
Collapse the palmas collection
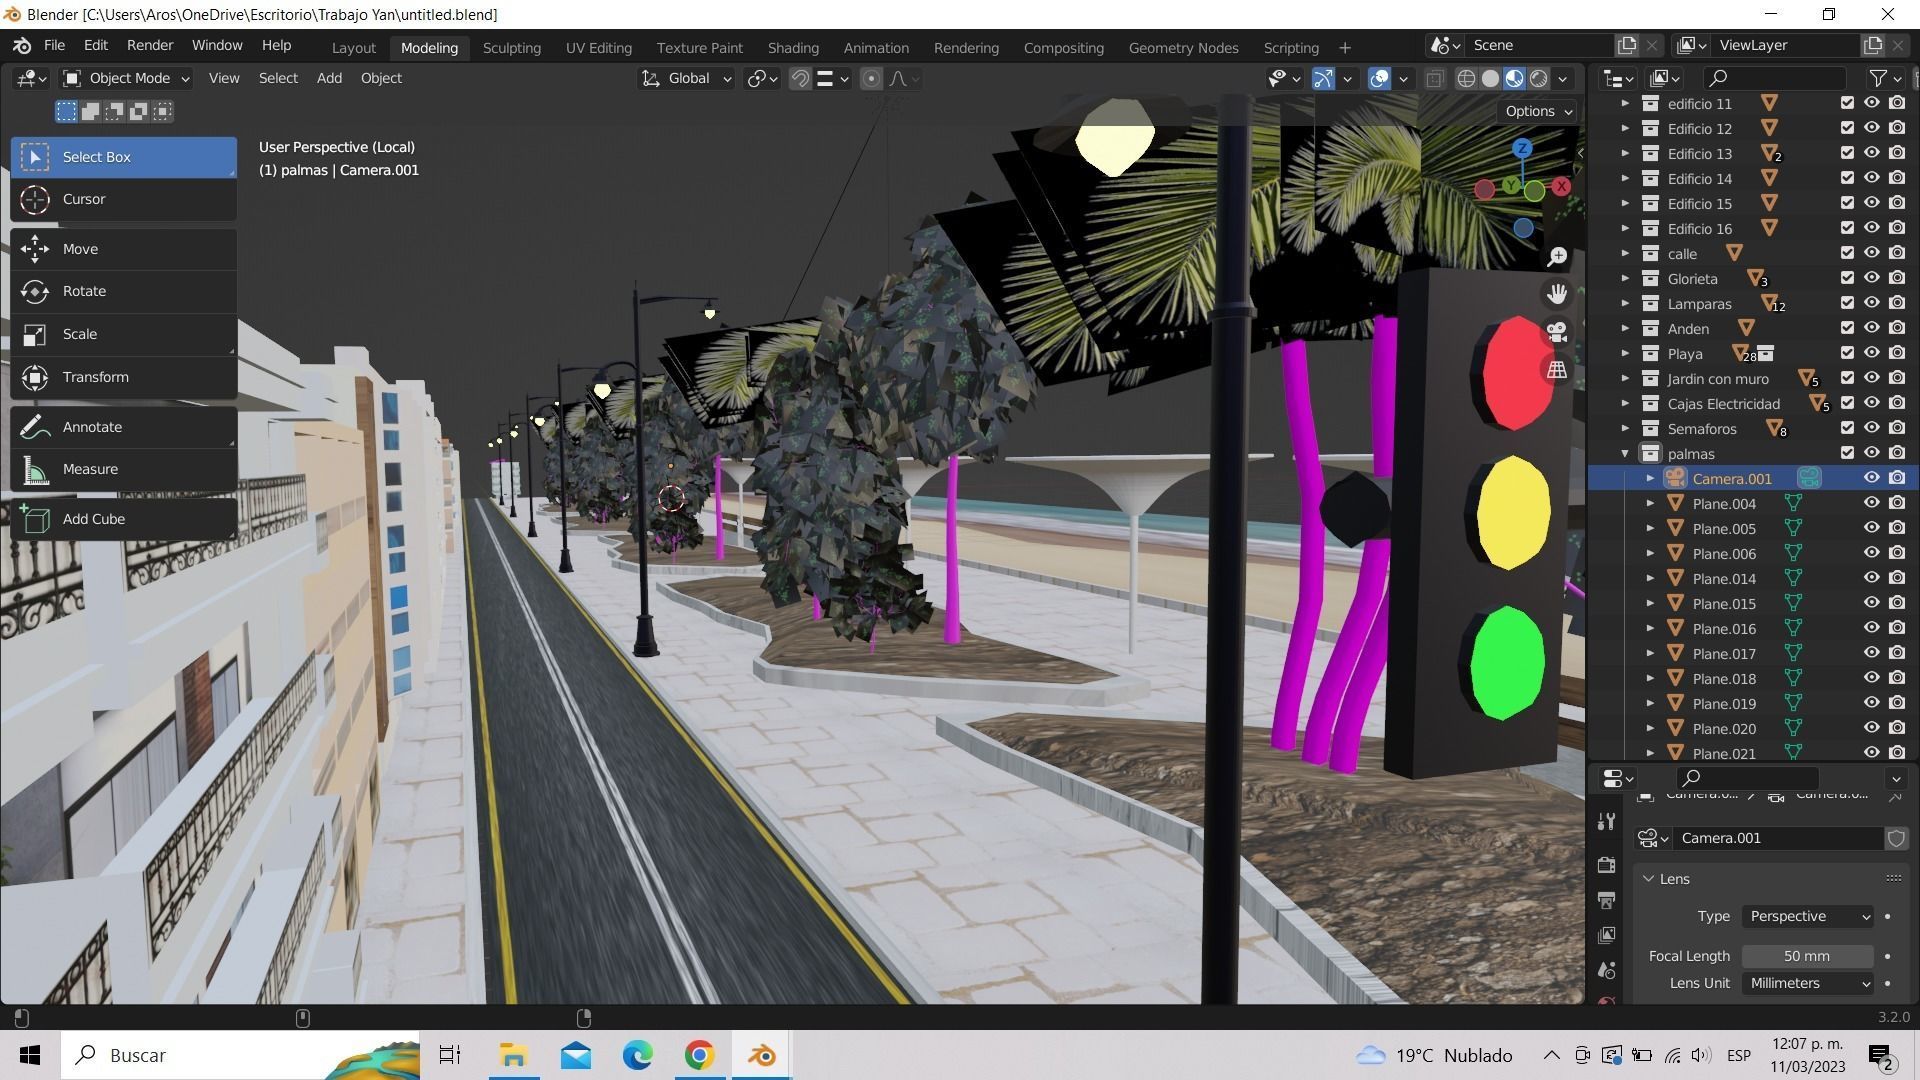1624,454
